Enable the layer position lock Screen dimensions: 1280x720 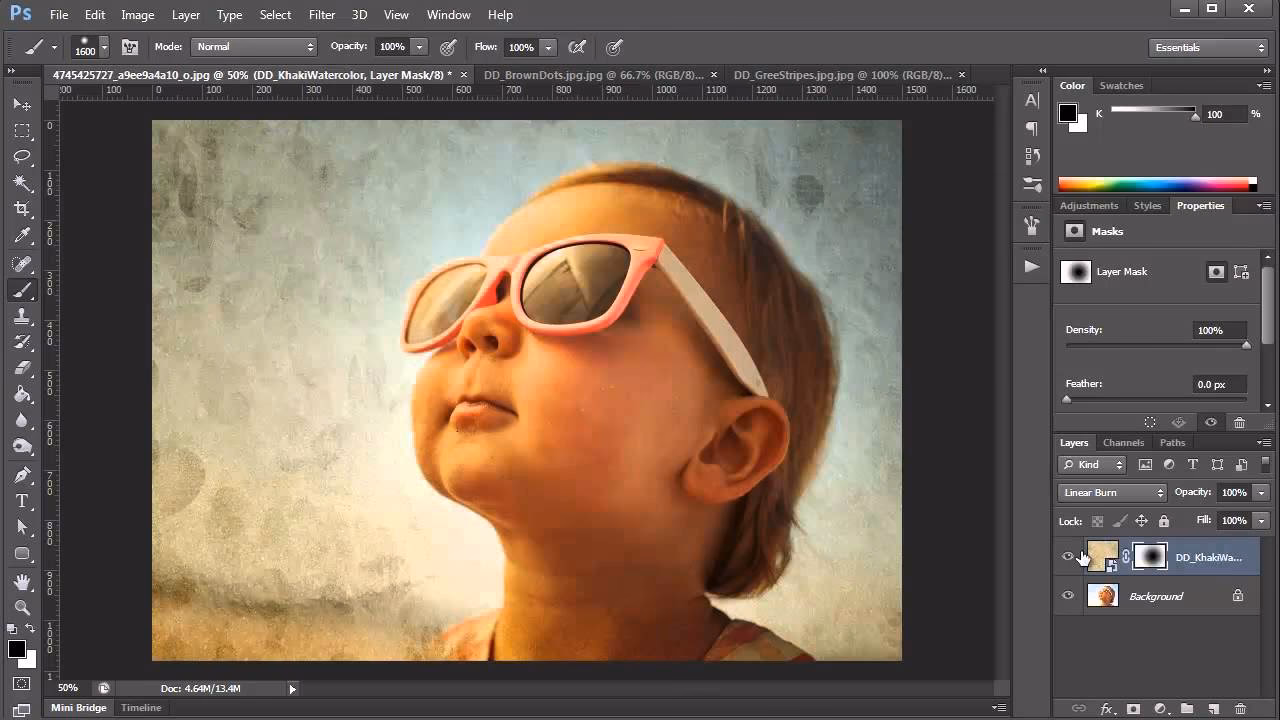pos(1141,521)
